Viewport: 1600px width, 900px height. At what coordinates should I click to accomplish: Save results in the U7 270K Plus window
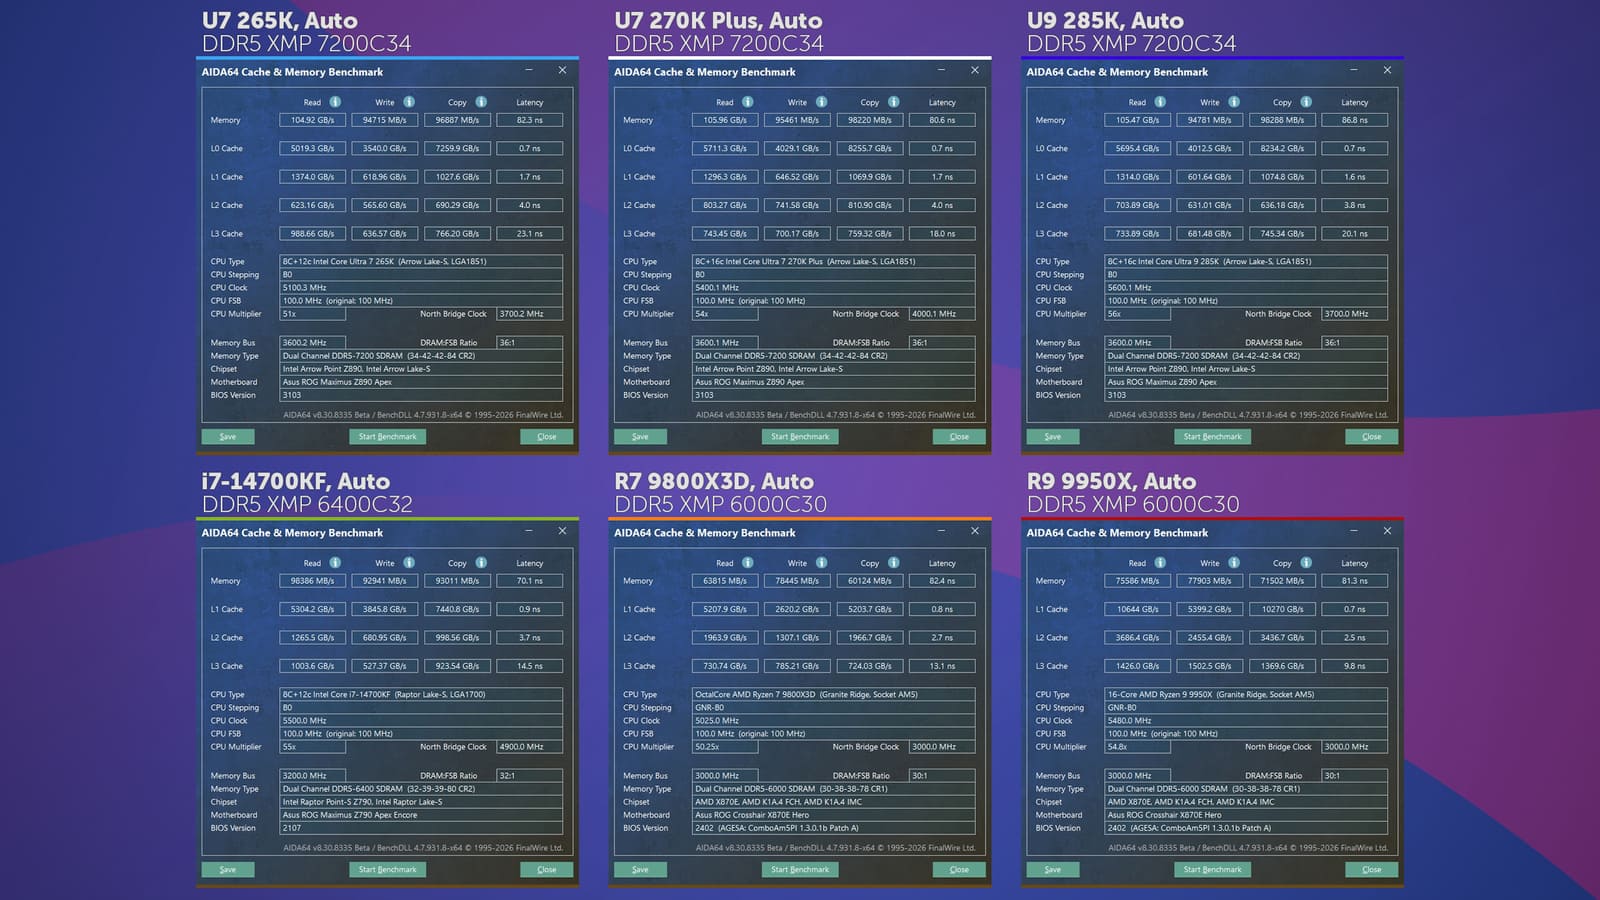(x=640, y=437)
